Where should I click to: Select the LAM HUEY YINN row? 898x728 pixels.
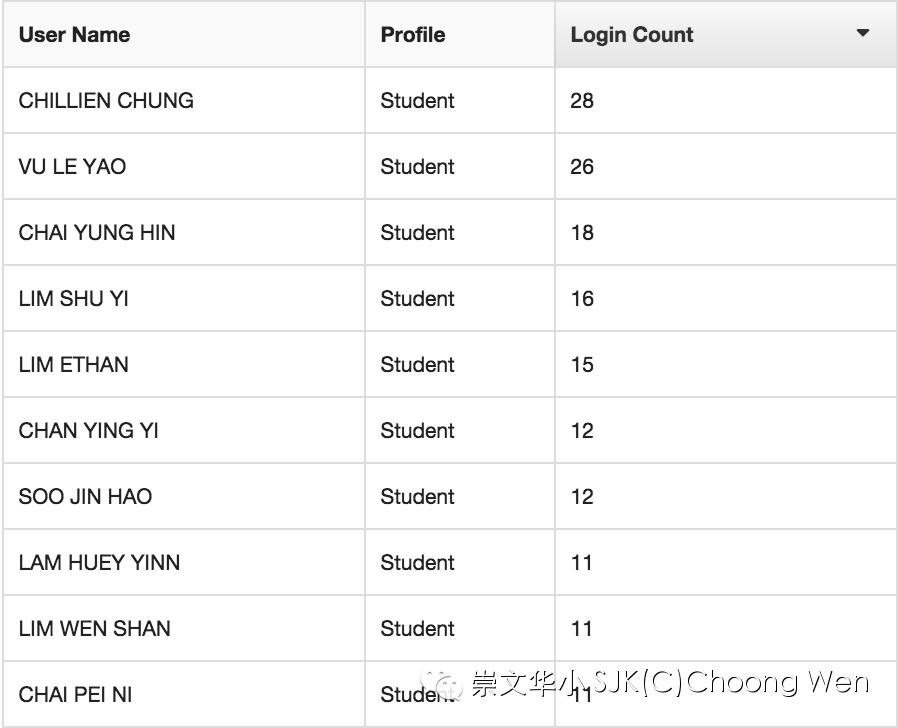pyautogui.click(x=450, y=562)
